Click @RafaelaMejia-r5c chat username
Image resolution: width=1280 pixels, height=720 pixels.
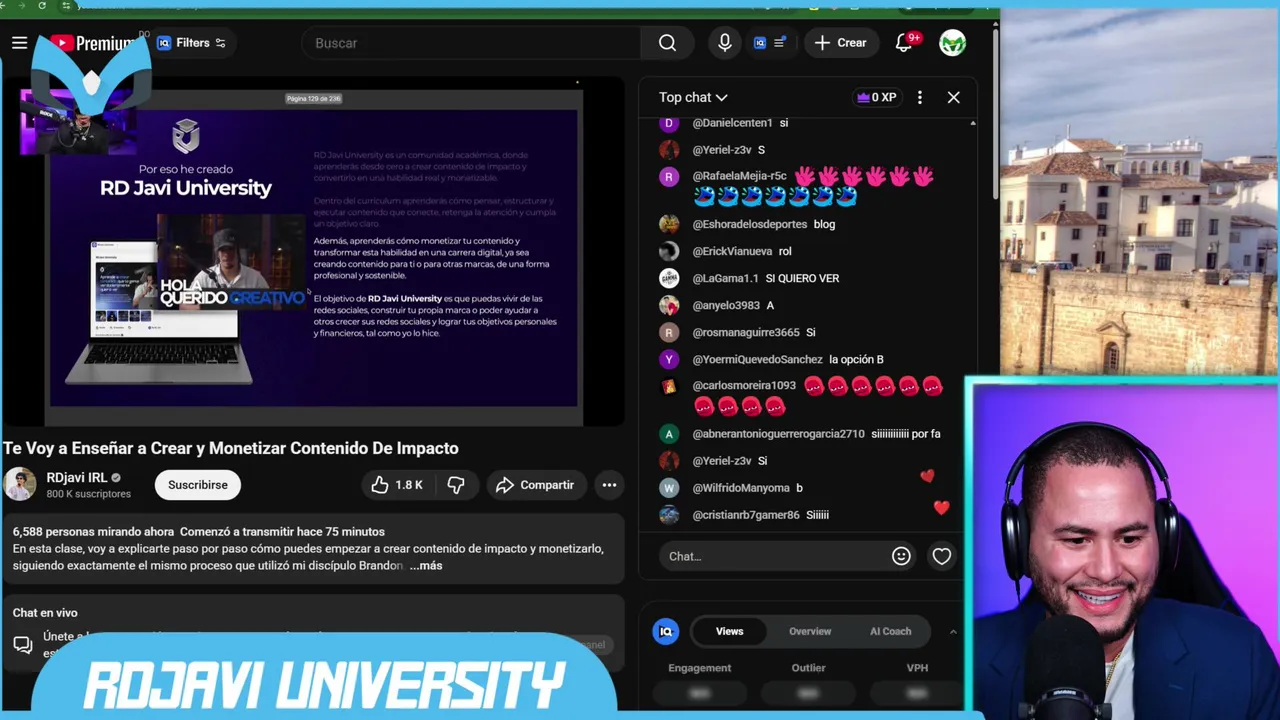pyautogui.click(x=739, y=176)
